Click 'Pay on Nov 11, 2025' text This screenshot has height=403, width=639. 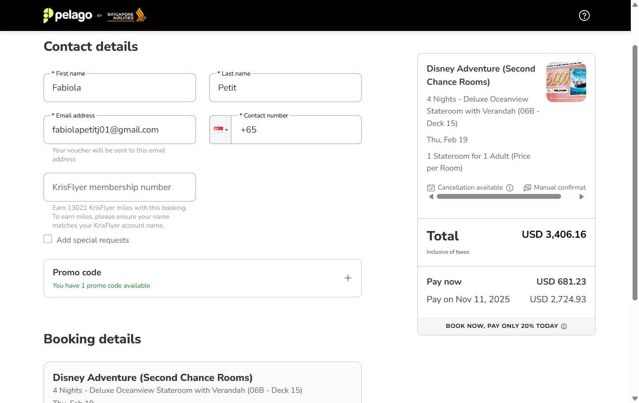(x=468, y=299)
